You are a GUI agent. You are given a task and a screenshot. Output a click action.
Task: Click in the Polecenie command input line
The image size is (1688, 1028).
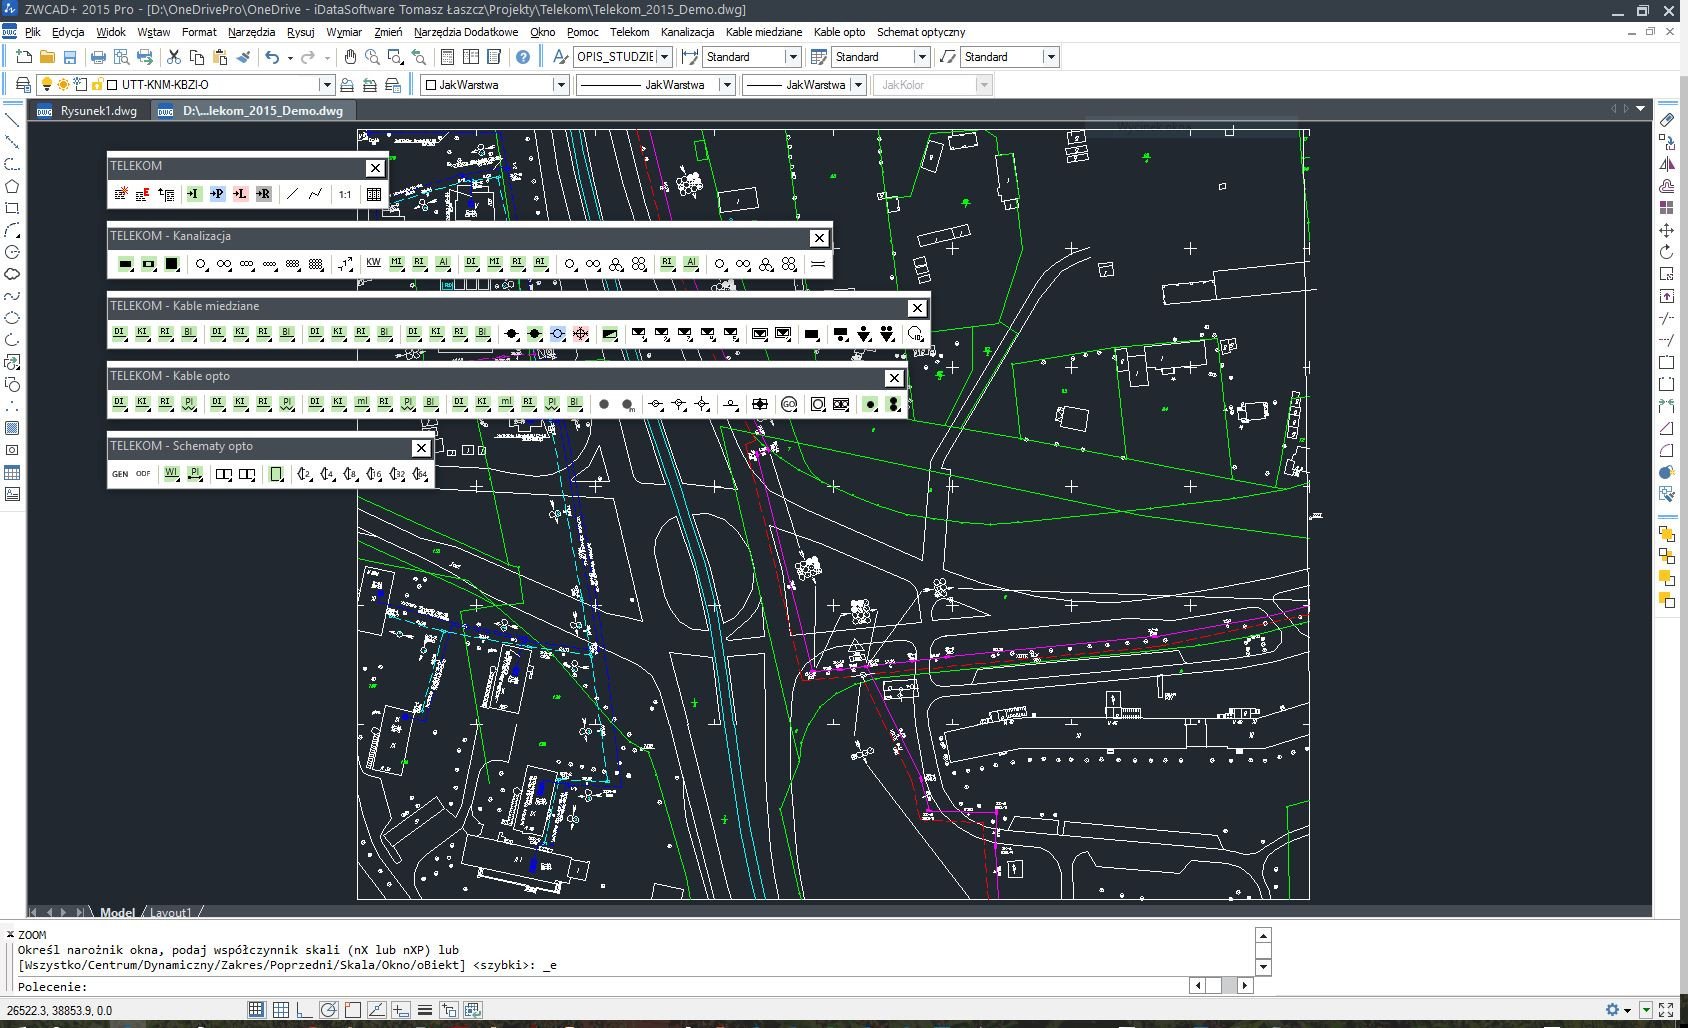tap(600, 986)
